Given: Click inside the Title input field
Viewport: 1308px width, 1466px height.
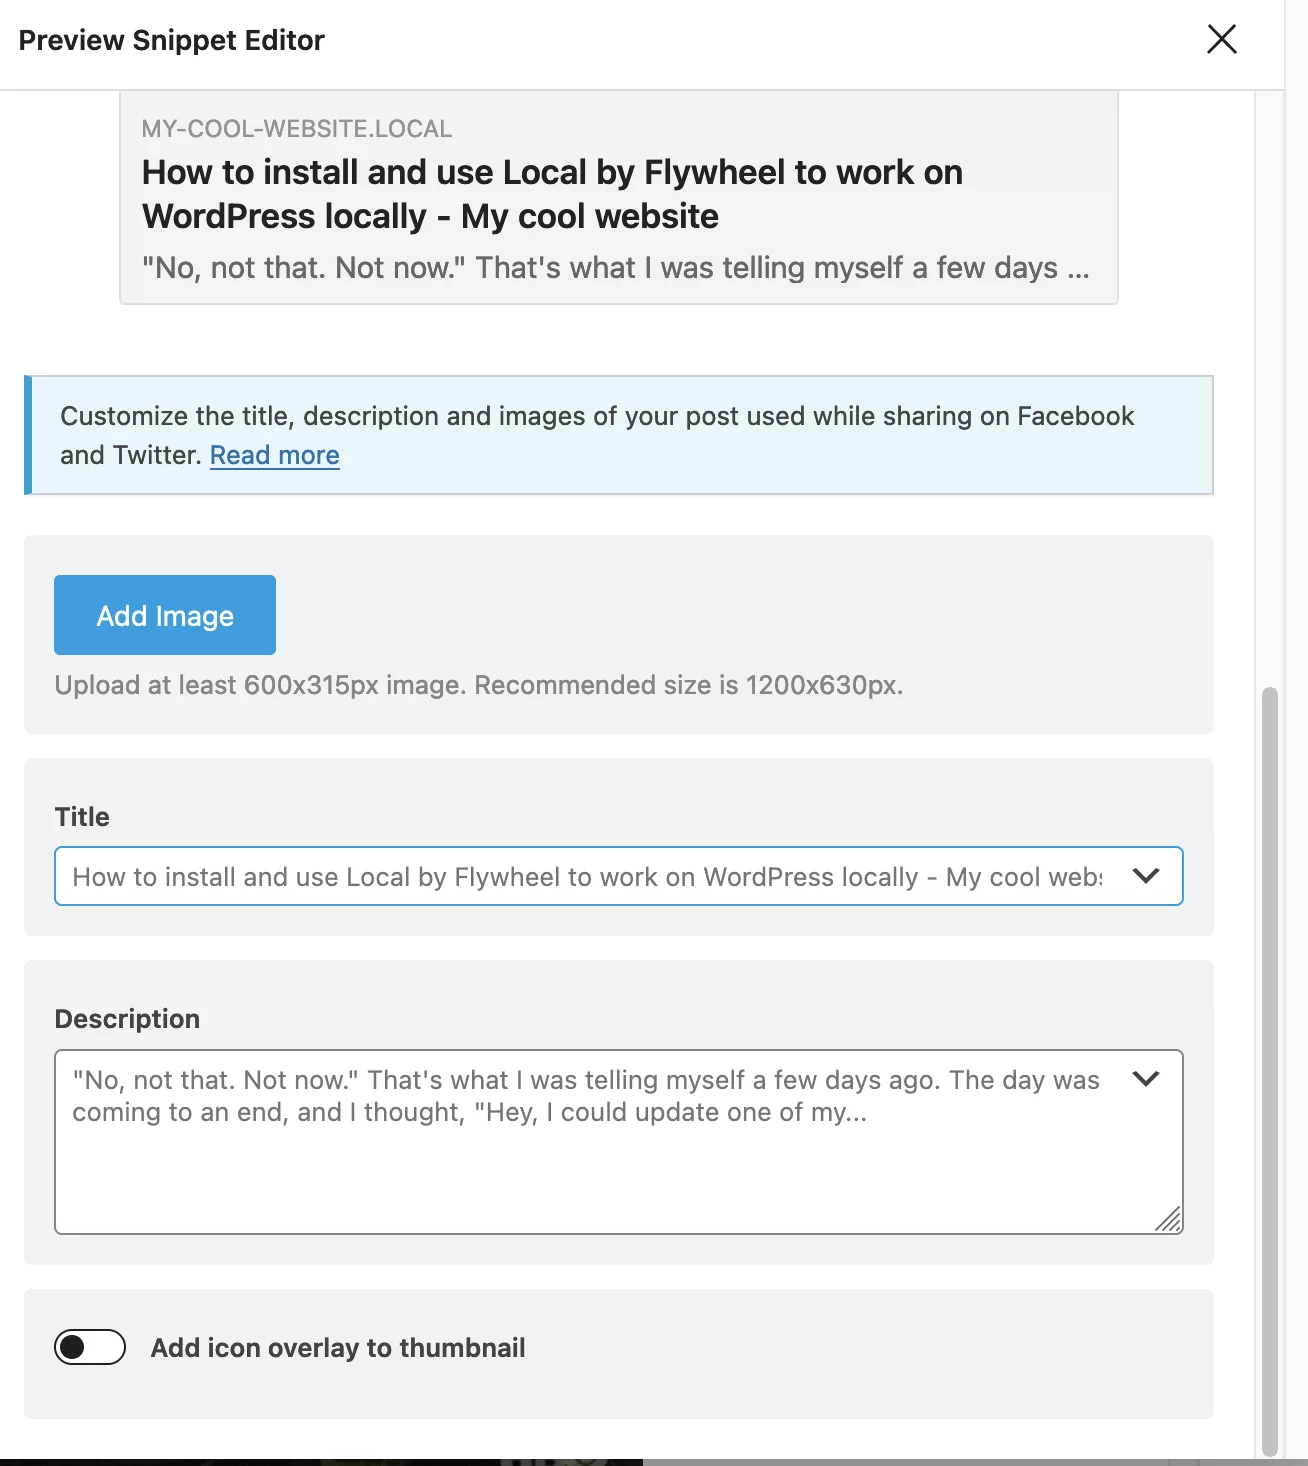Looking at the screenshot, I should pos(588,876).
